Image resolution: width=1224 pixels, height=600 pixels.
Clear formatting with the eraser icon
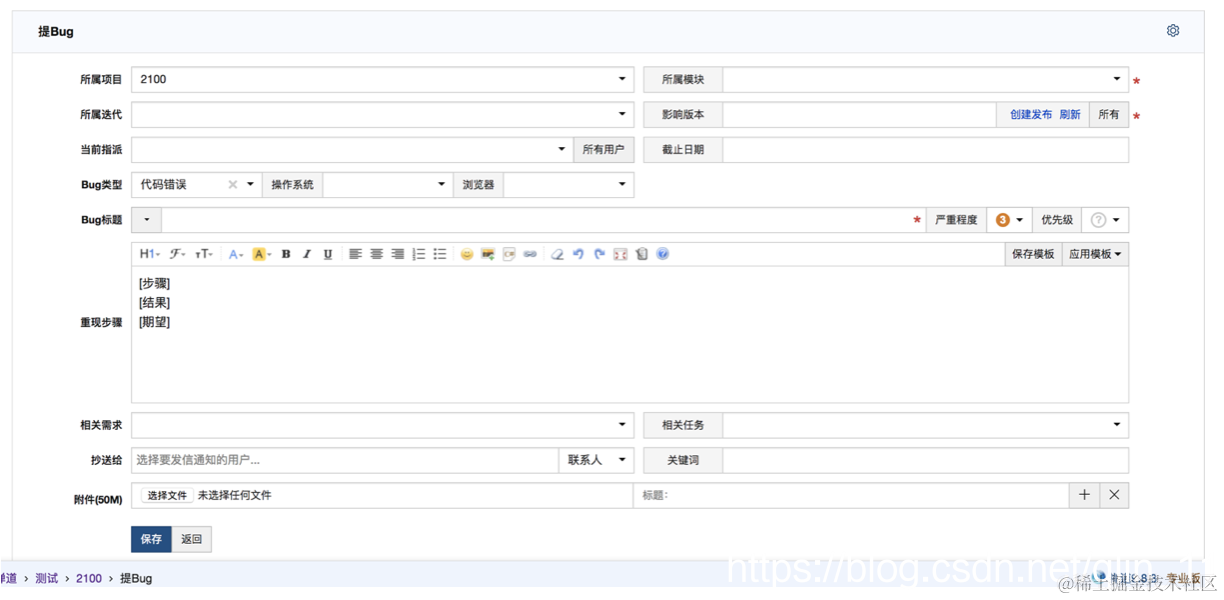pyautogui.click(x=557, y=254)
